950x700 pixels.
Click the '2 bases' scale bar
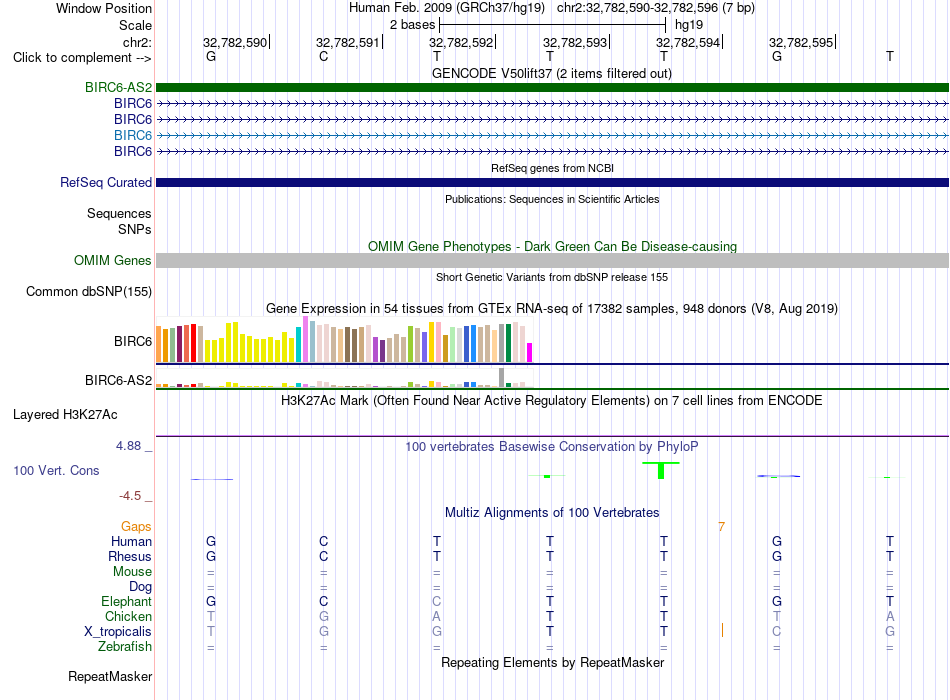point(552,25)
